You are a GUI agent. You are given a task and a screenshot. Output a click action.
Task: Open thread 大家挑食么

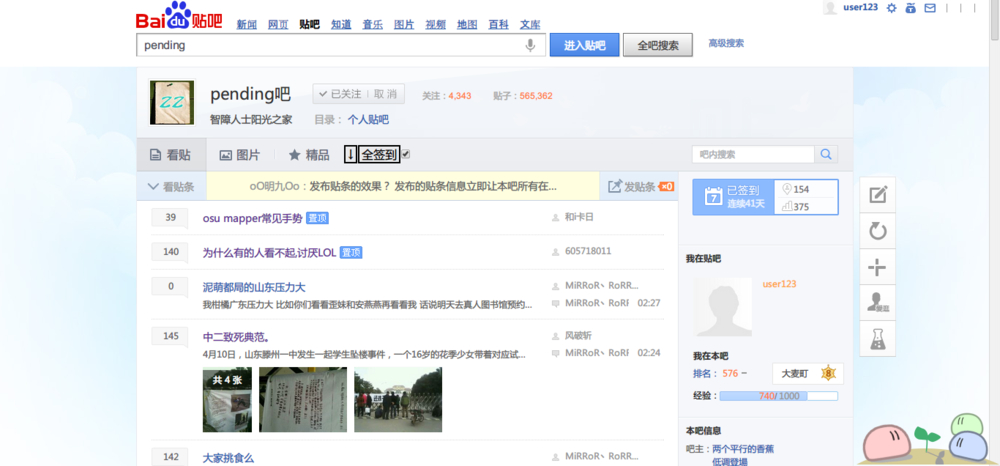click(228, 458)
